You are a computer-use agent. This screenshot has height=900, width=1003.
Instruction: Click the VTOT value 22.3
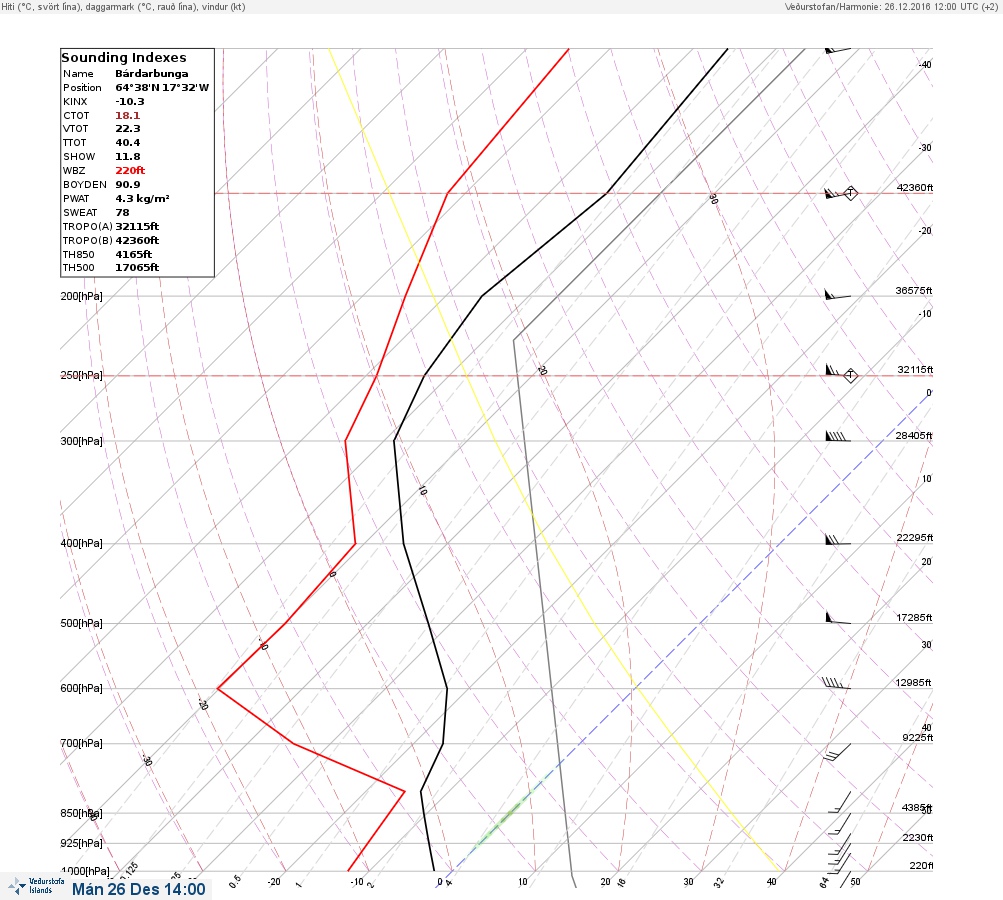[x=127, y=129]
